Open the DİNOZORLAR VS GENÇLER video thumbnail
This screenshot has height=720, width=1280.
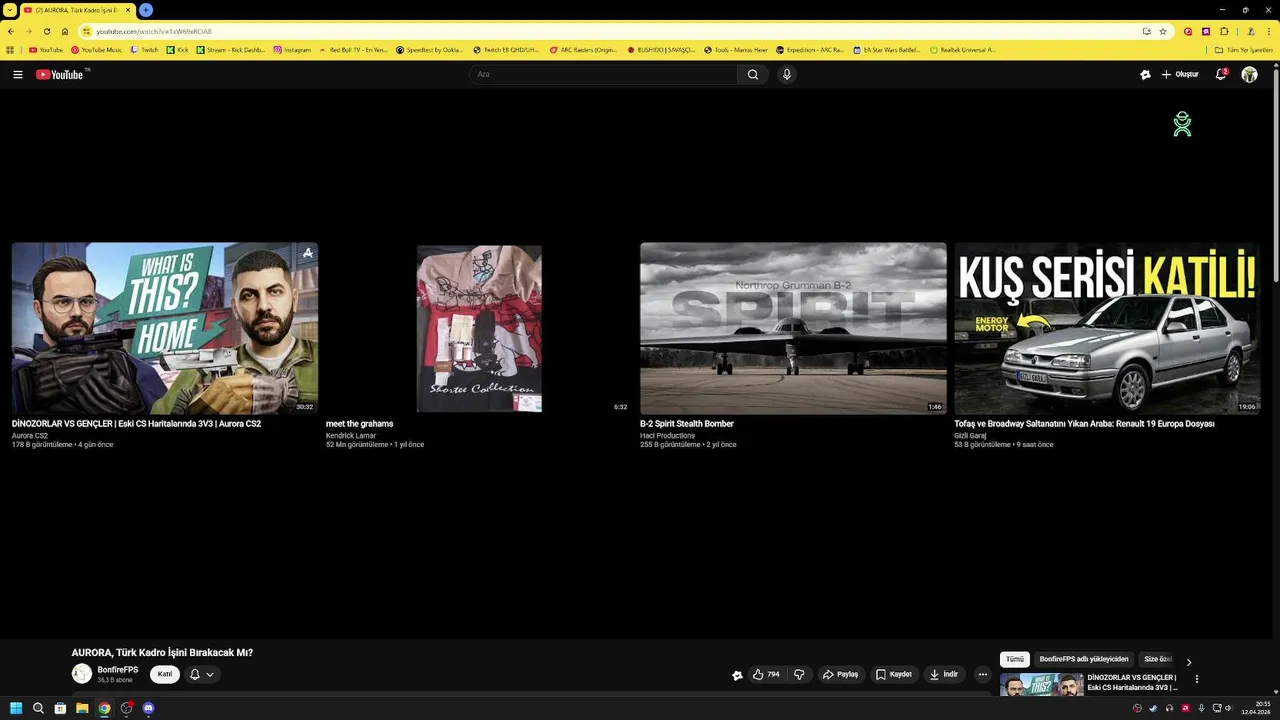coord(165,328)
